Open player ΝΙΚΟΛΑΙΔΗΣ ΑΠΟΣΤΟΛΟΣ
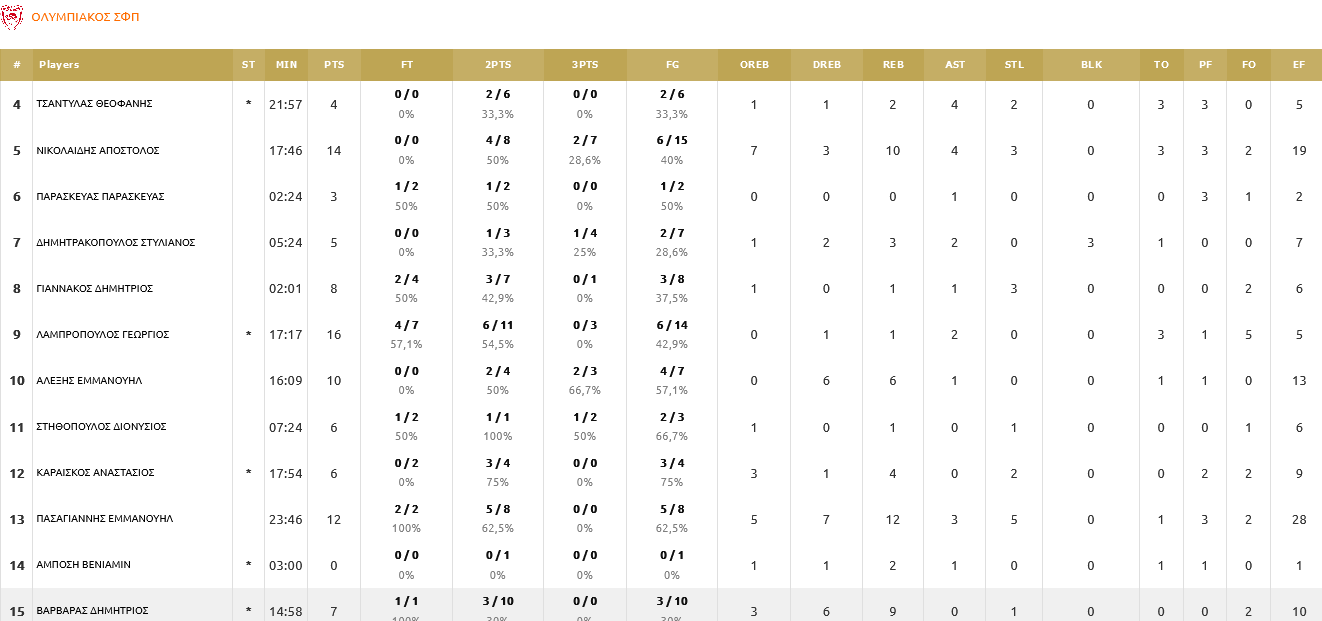Image resolution: width=1322 pixels, height=621 pixels. (98, 151)
